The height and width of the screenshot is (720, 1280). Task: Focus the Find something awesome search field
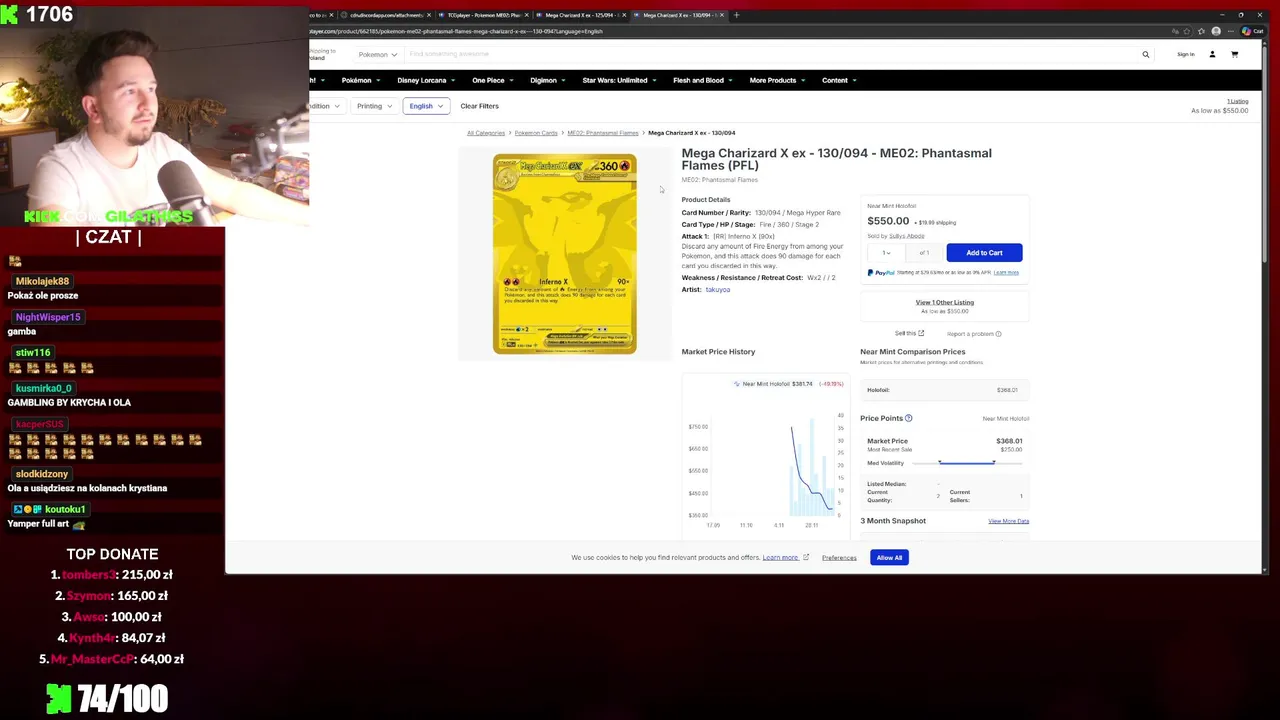click(x=770, y=54)
